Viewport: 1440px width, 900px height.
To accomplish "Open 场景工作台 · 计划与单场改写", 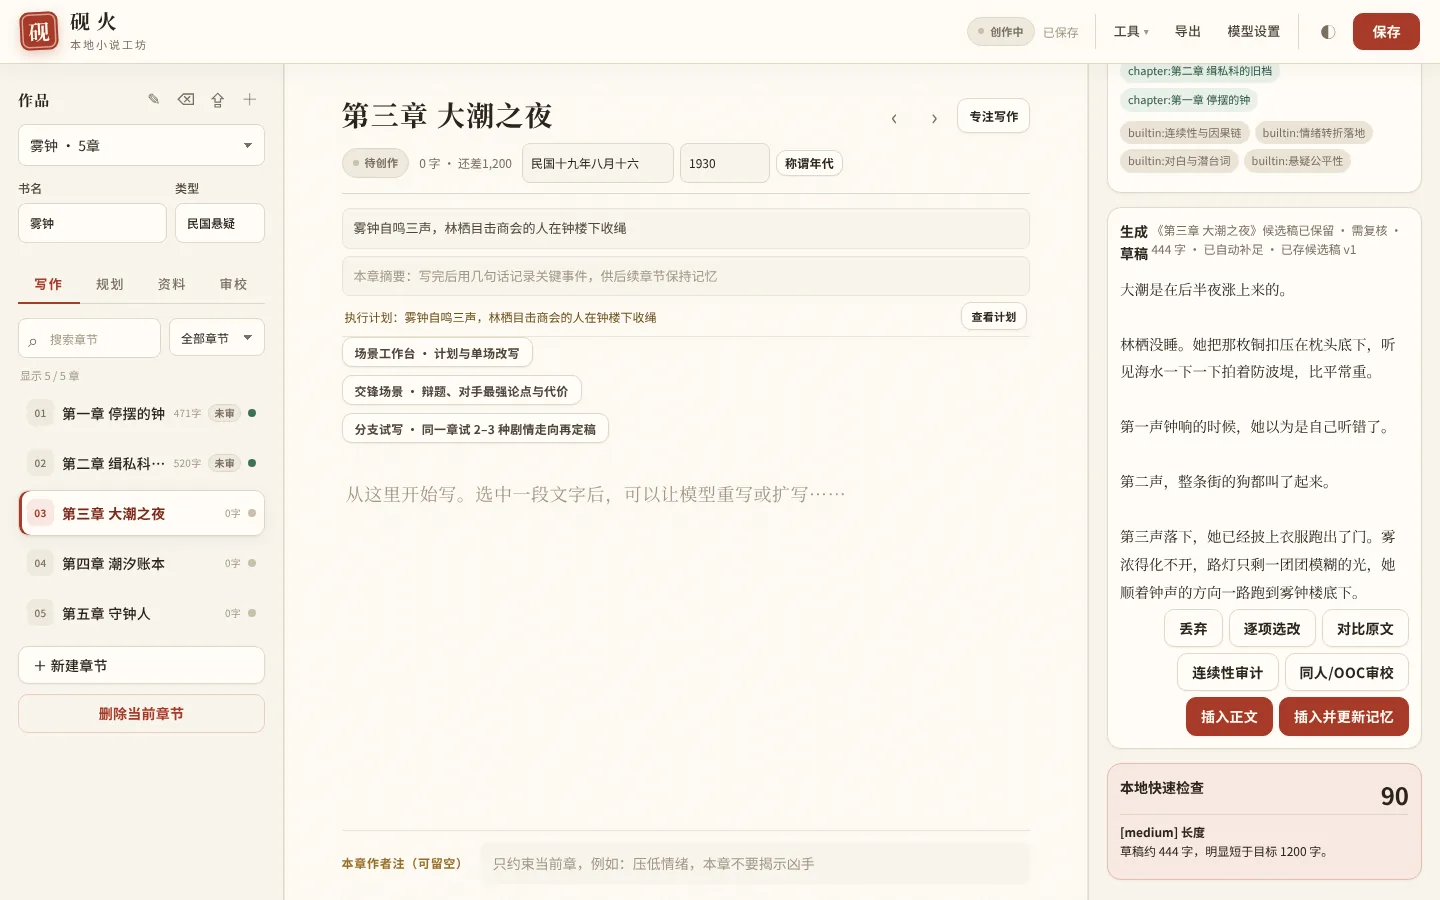I will pos(437,353).
